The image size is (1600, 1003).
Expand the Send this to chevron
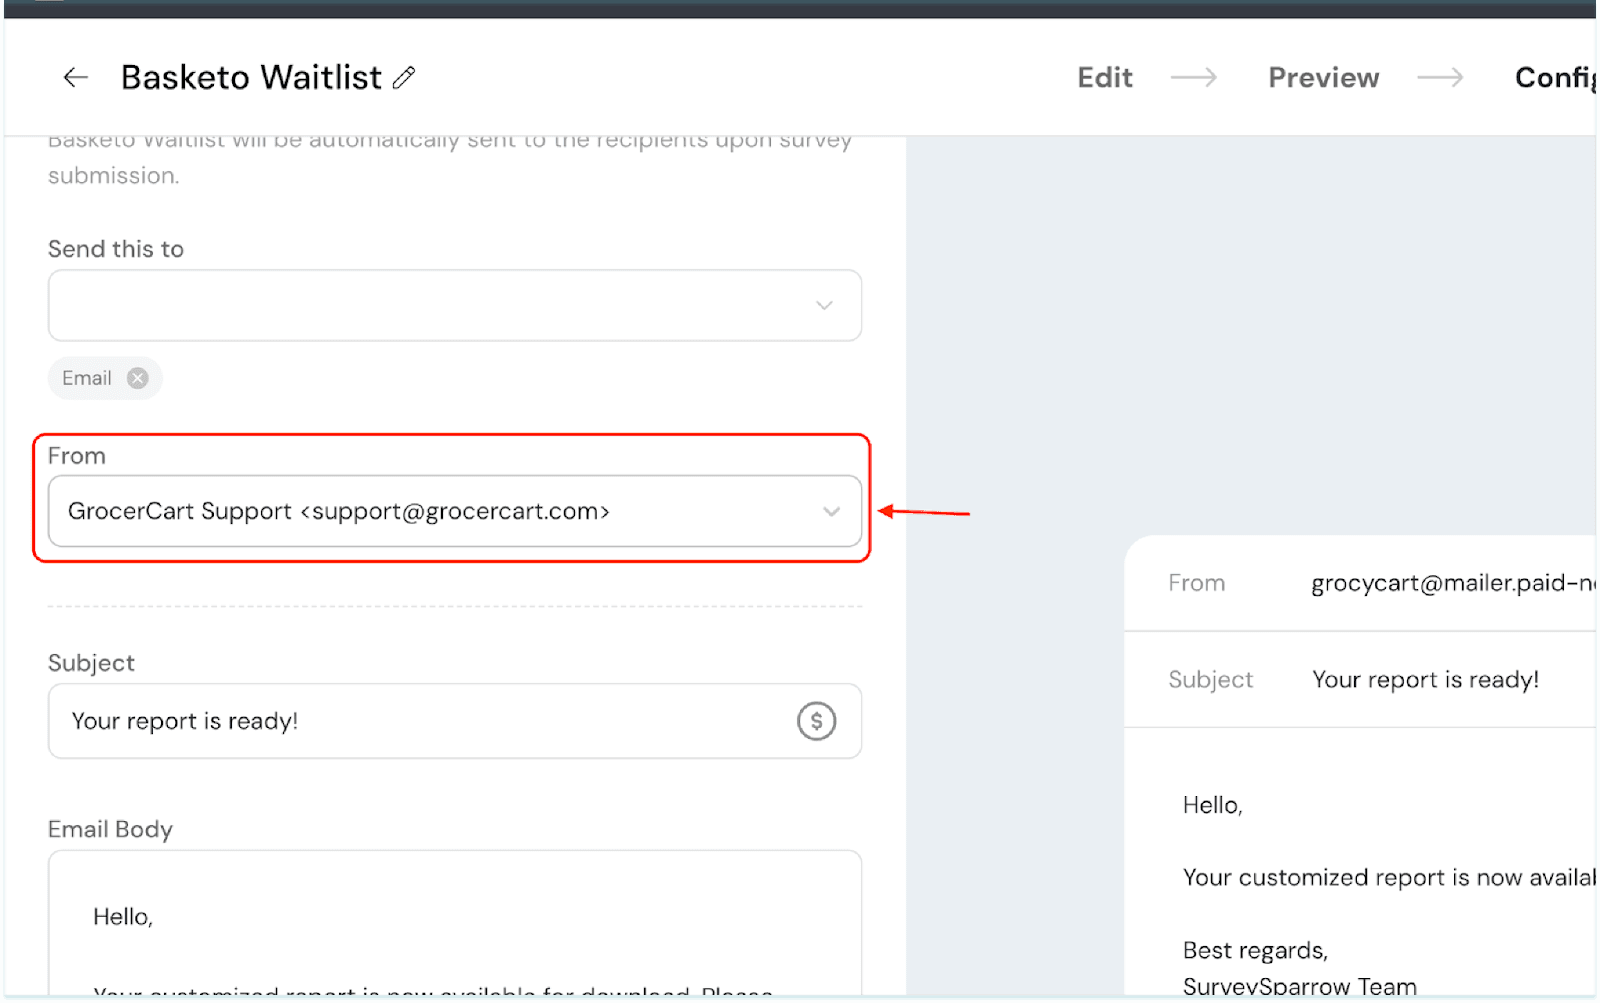pyautogui.click(x=824, y=306)
